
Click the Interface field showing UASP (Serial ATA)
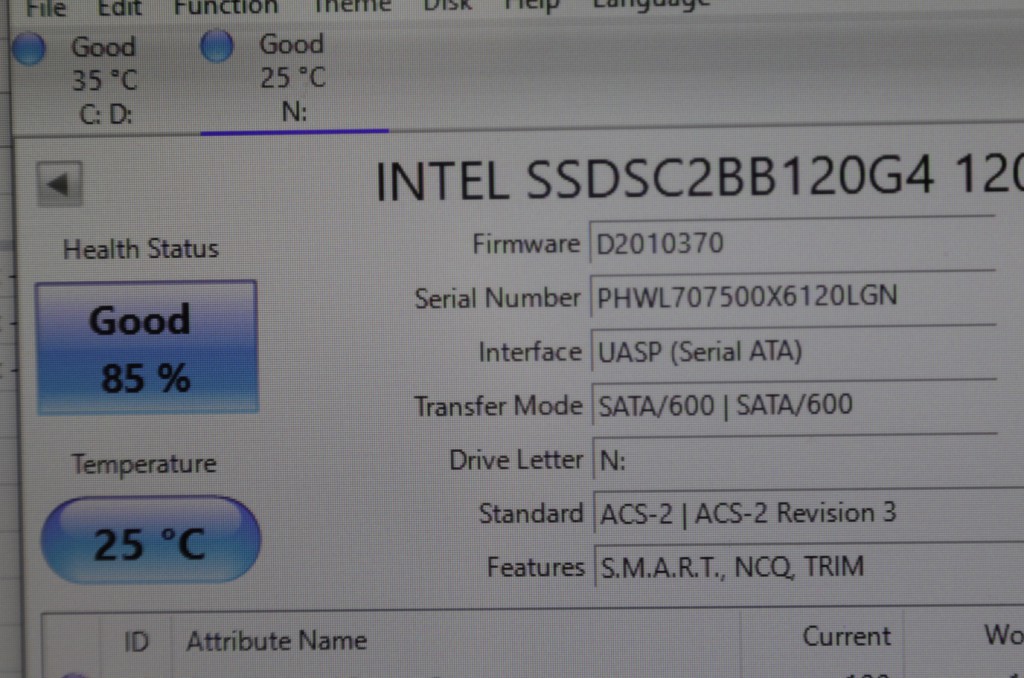[x=790, y=352]
